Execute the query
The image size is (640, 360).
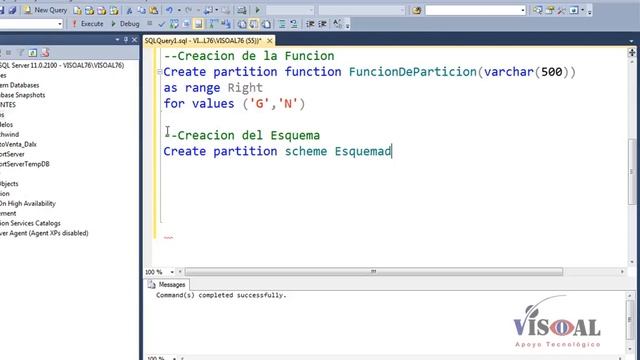(88, 24)
